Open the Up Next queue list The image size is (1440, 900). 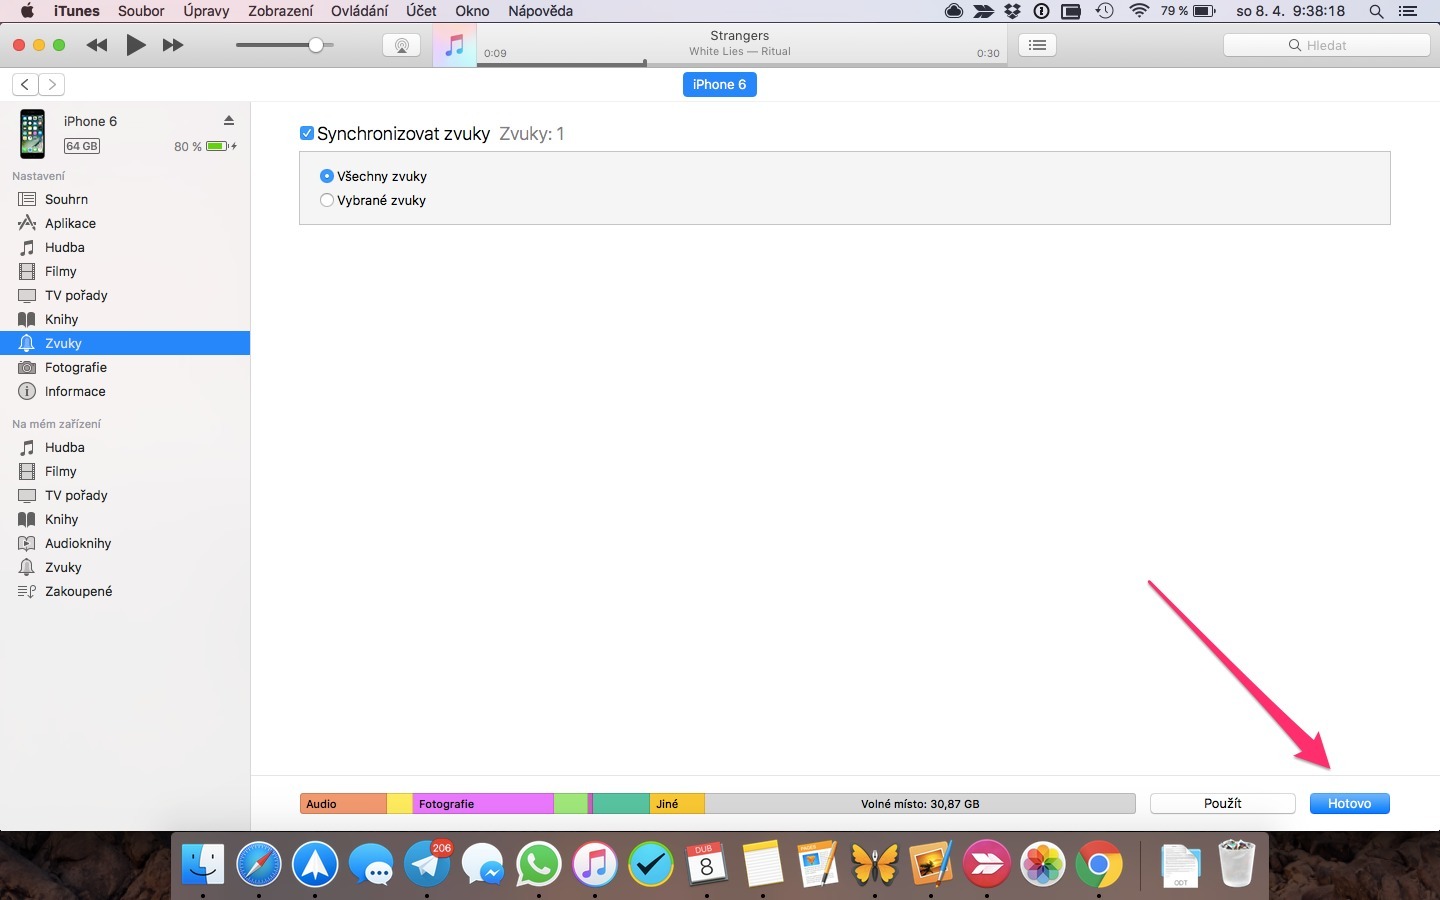1037,45
